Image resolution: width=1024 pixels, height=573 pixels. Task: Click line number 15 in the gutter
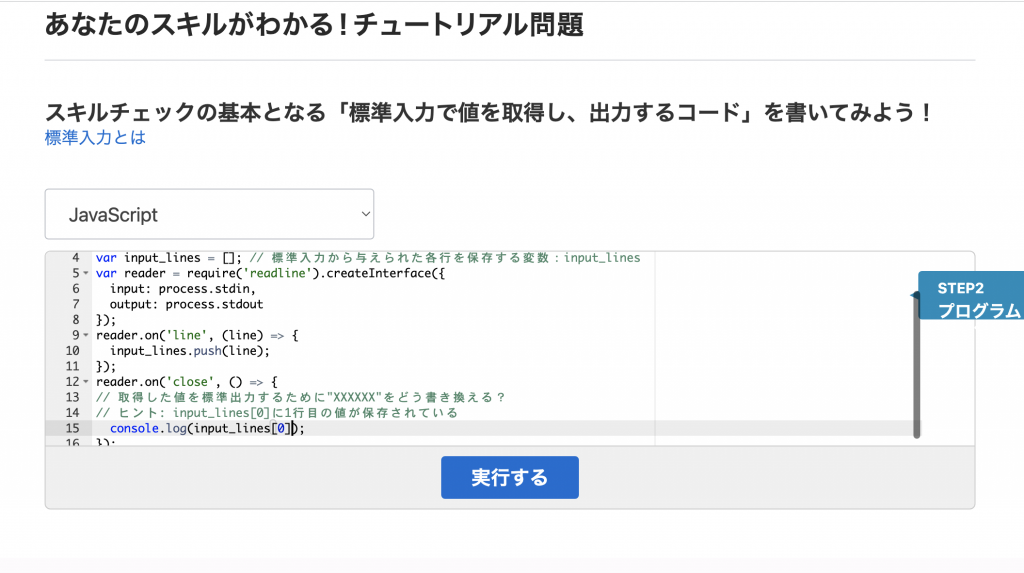click(x=72, y=429)
